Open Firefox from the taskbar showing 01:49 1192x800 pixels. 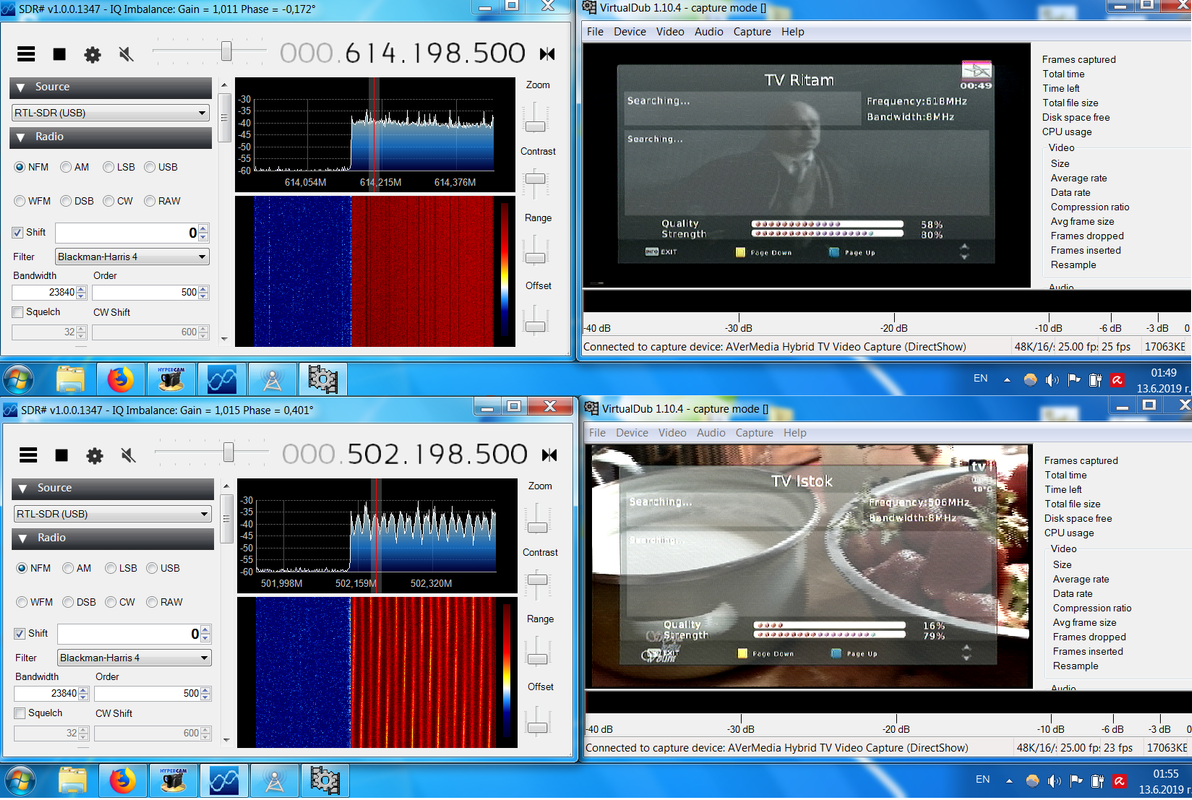(x=119, y=379)
